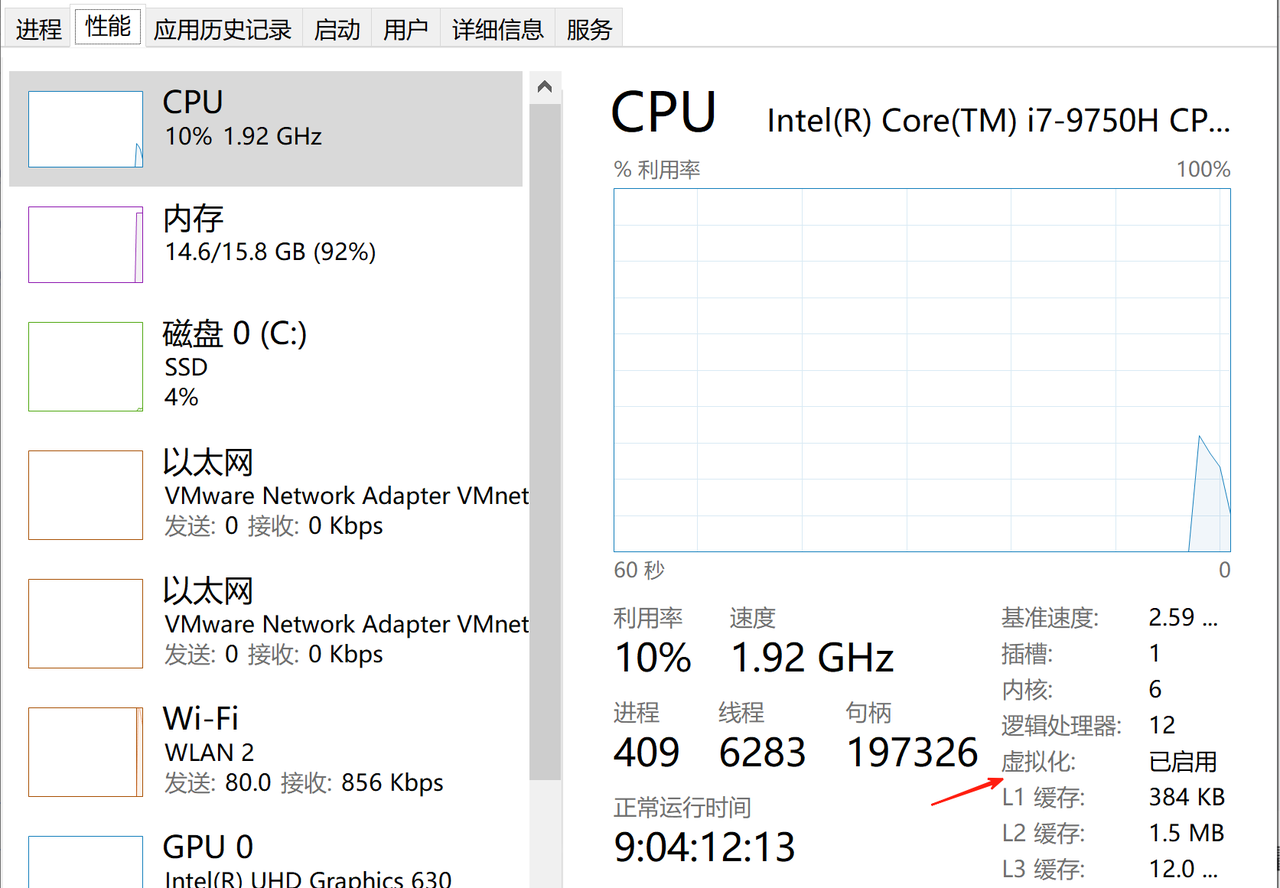Go to the 启动 tab
The image size is (1280, 888).
(x=337, y=29)
